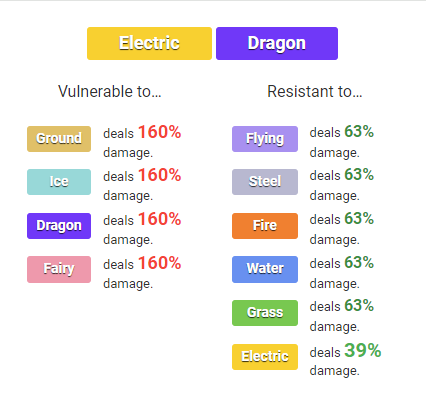Image resolution: width=426 pixels, height=396 pixels.
Task: Select the Ice type badge
Action: [x=59, y=182]
